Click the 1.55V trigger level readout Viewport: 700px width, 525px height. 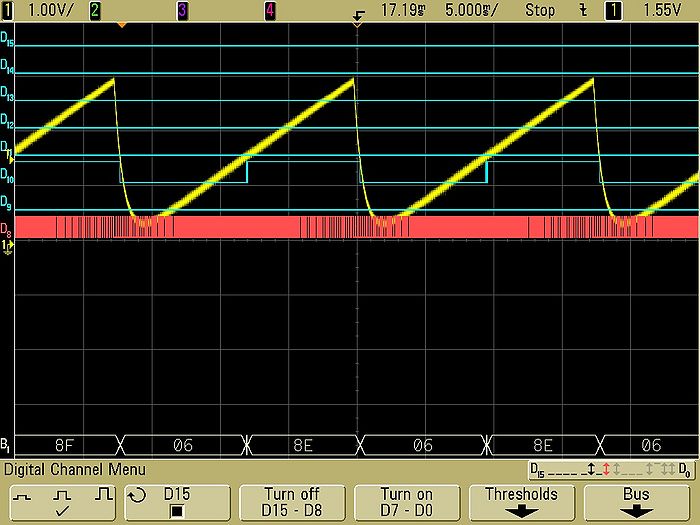pyautogui.click(x=662, y=10)
